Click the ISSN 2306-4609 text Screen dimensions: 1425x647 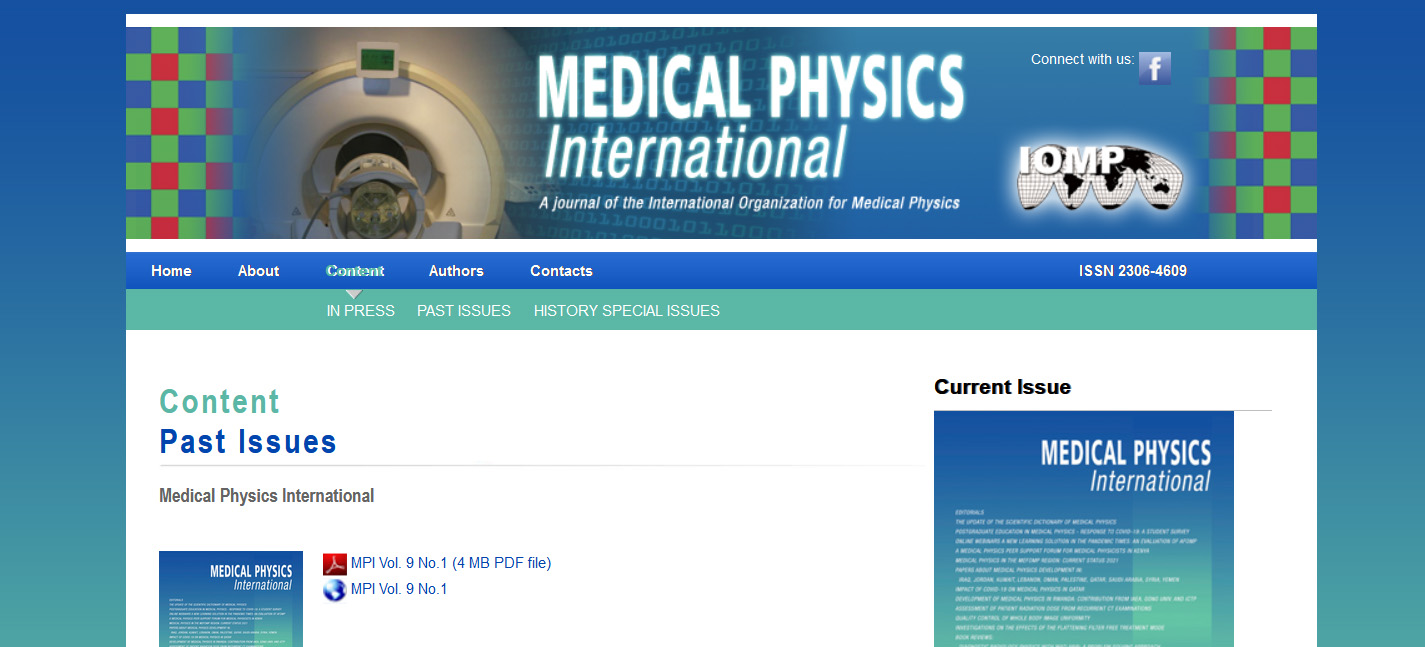[x=1132, y=271]
